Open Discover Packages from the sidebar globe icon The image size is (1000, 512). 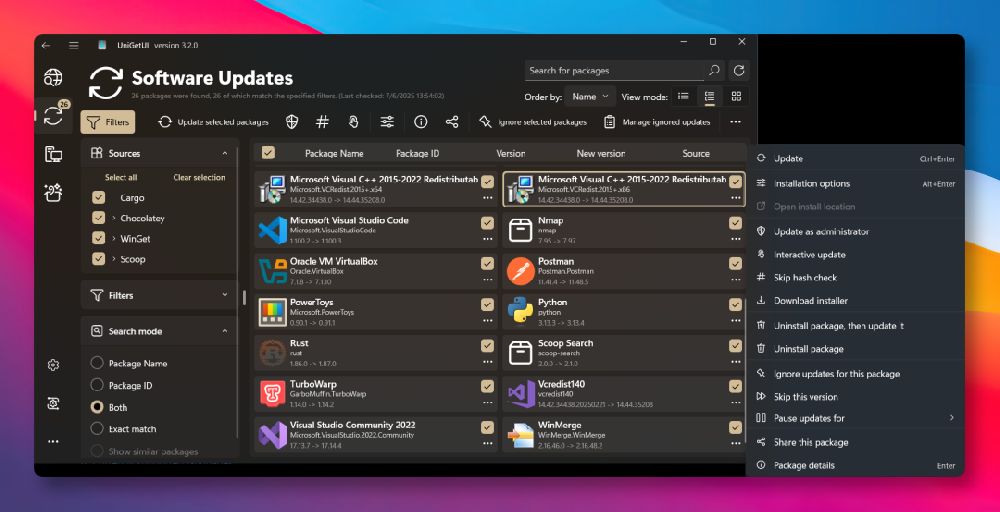click(x=53, y=78)
